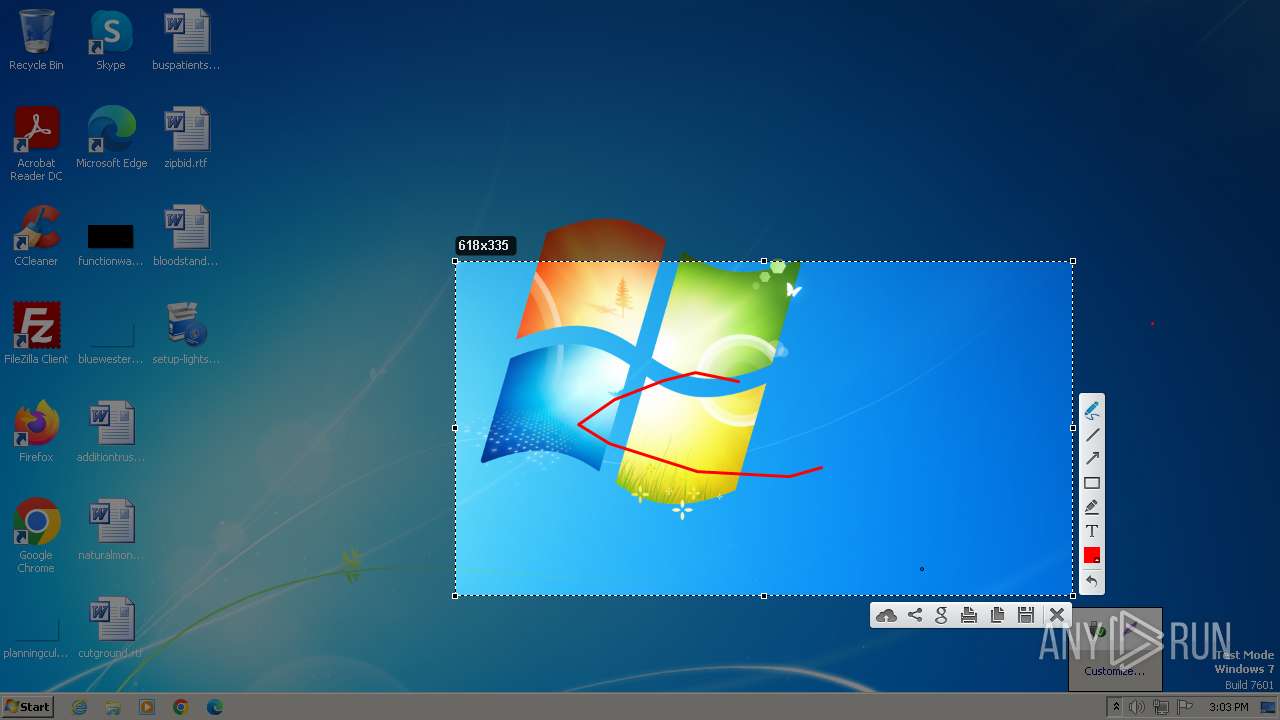This screenshot has height=720, width=1280.
Task: Select the Skype desktop shortcut
Action: [111, 40]
